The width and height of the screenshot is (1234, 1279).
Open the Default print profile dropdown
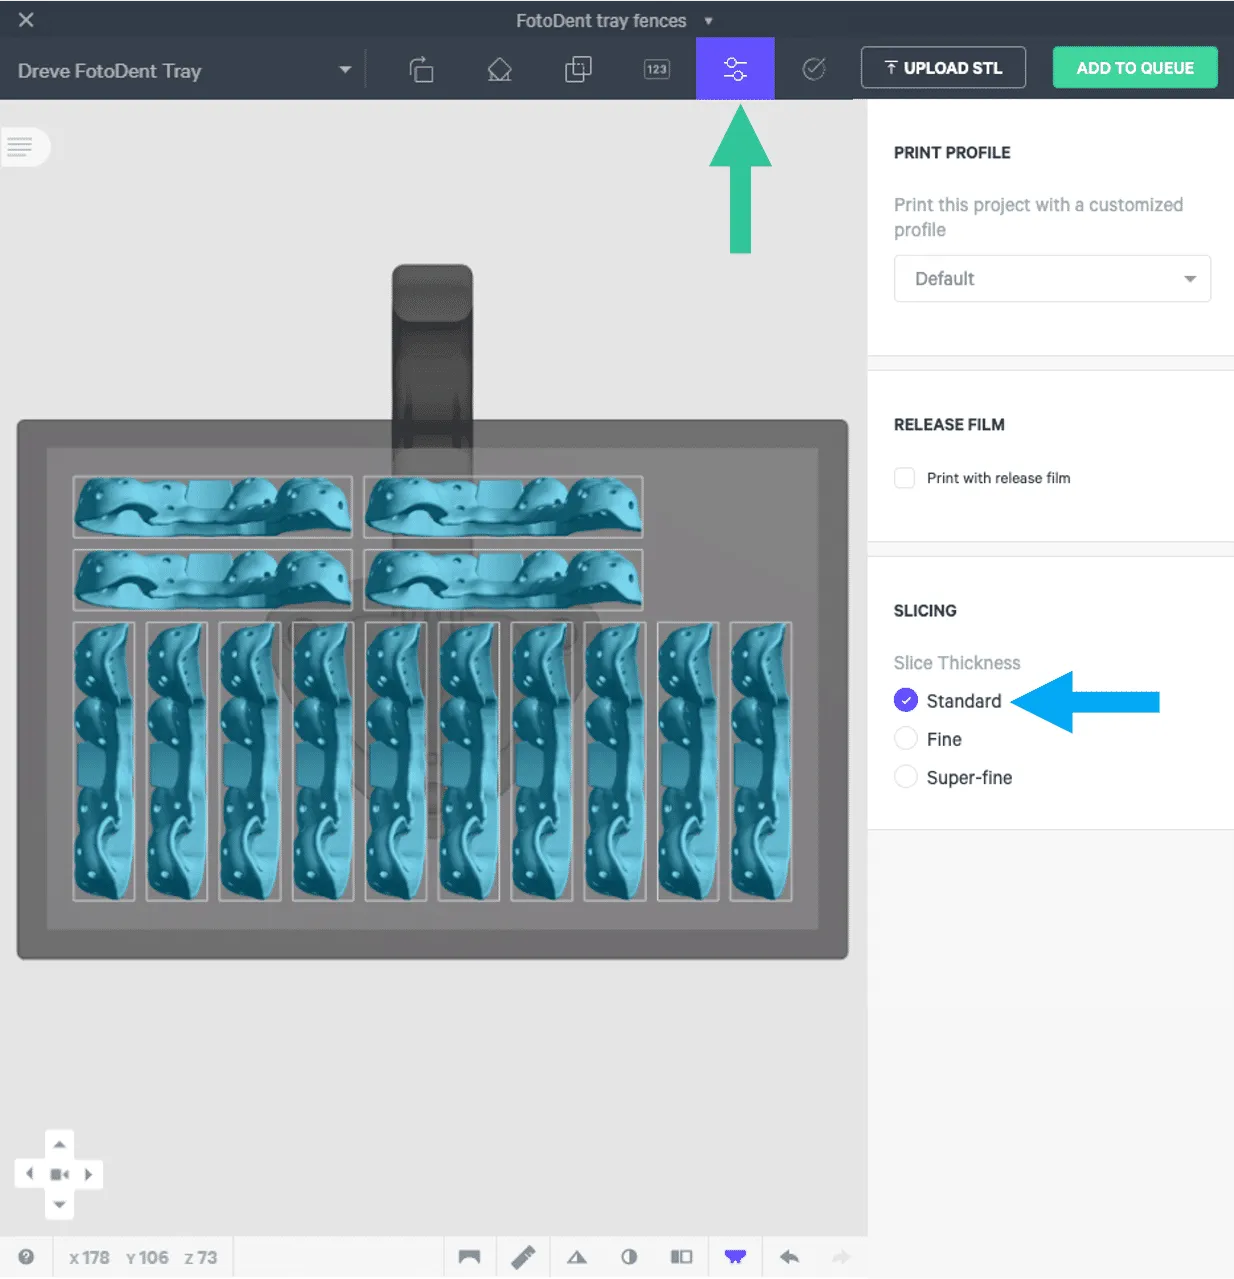(x=1052, y=278)
